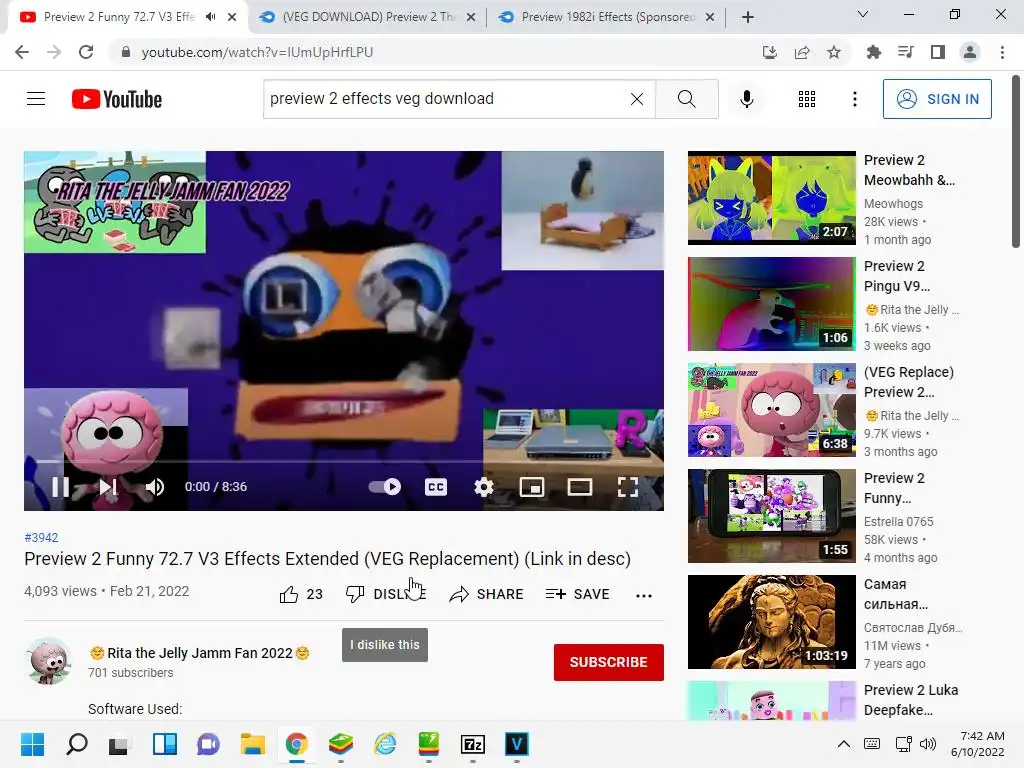Show hidden system tray icons
The height and width of the screenshot is (768, 1024).
coord(844,744)
